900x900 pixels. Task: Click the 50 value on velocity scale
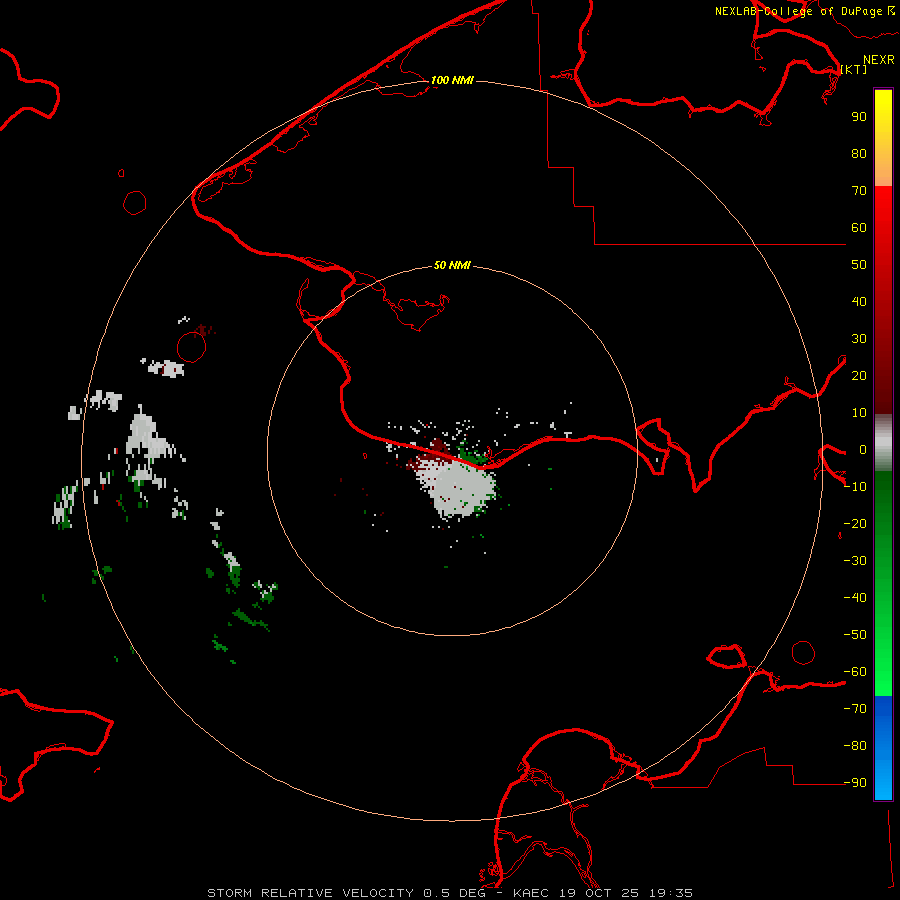[859, 265]
